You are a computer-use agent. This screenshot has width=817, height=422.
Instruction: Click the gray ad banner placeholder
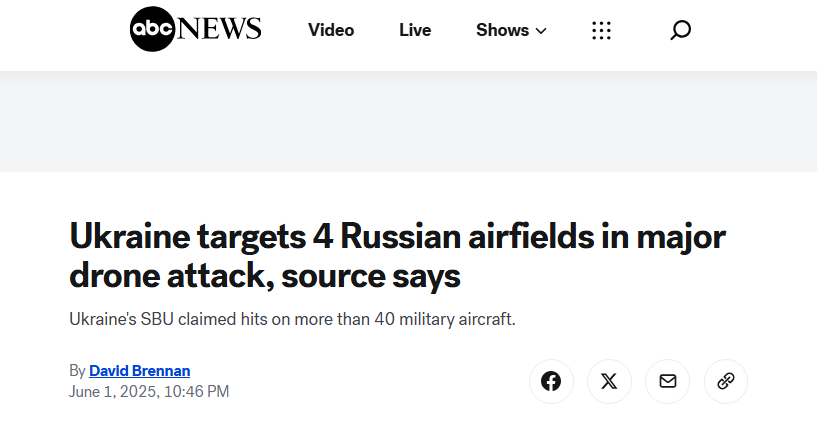point(408,121)
